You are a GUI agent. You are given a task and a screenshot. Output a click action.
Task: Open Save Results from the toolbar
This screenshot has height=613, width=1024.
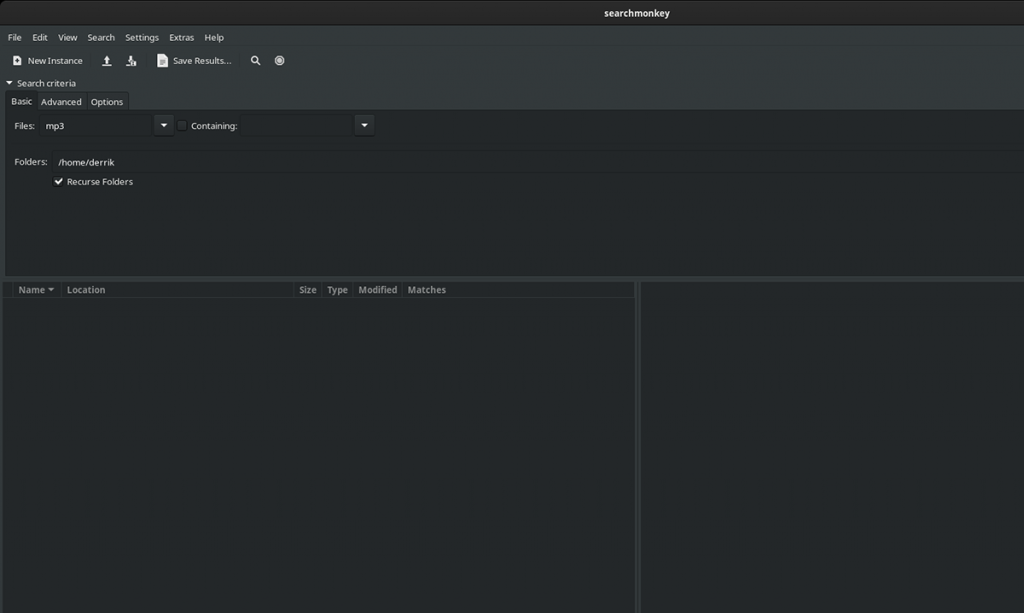pyautogui.click(x=193, y=60)
